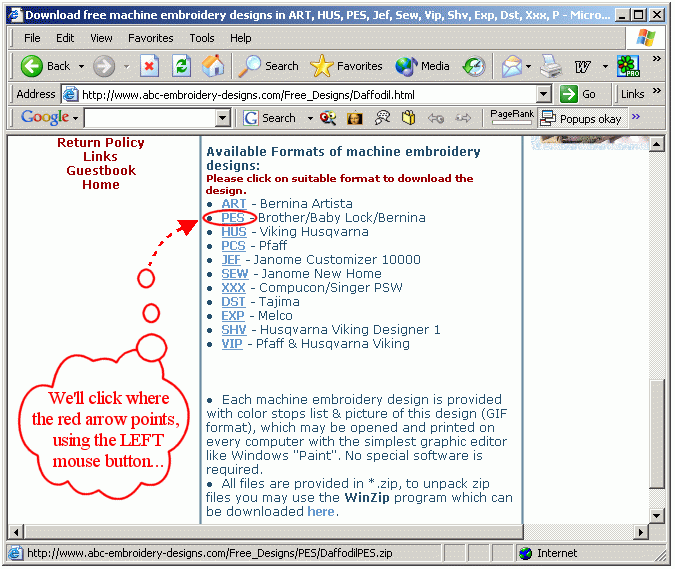Click the Google toolbar Search button

tap(269, 118)
